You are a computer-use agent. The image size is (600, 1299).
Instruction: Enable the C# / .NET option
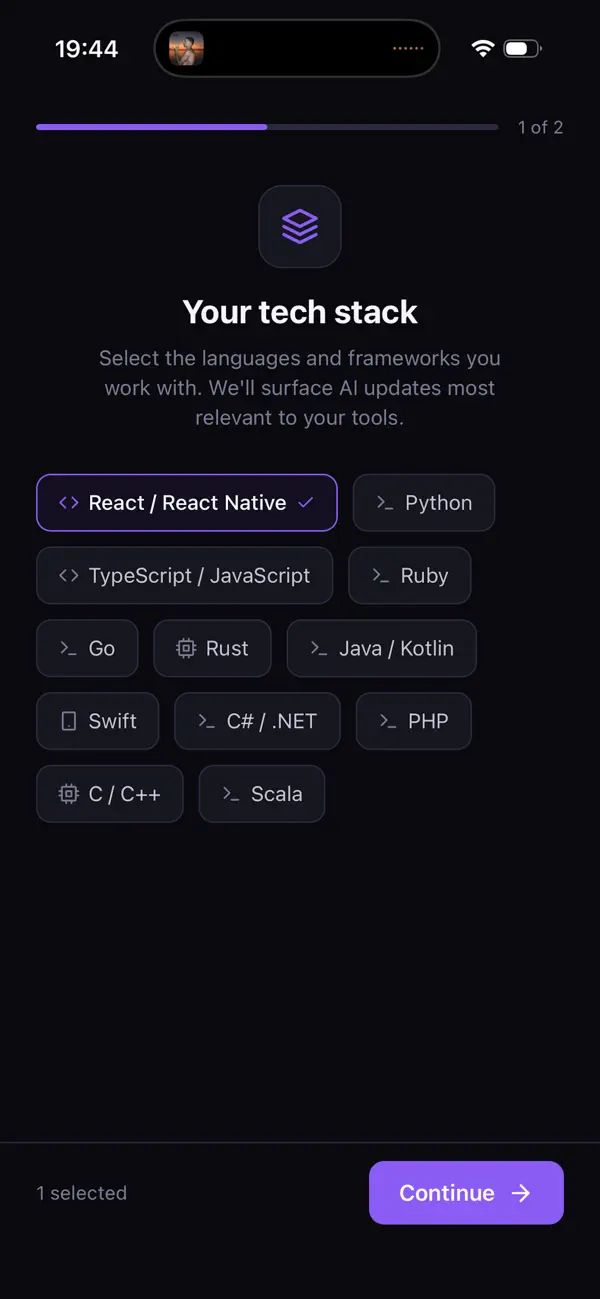(x=257, y=721)
